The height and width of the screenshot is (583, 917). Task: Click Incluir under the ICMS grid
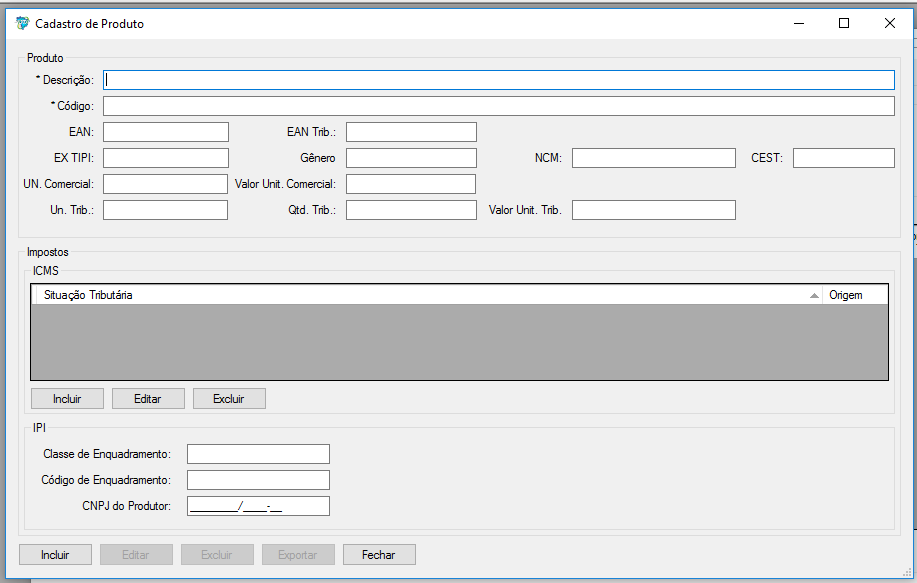pyautogui.click(x=67, y=399)
